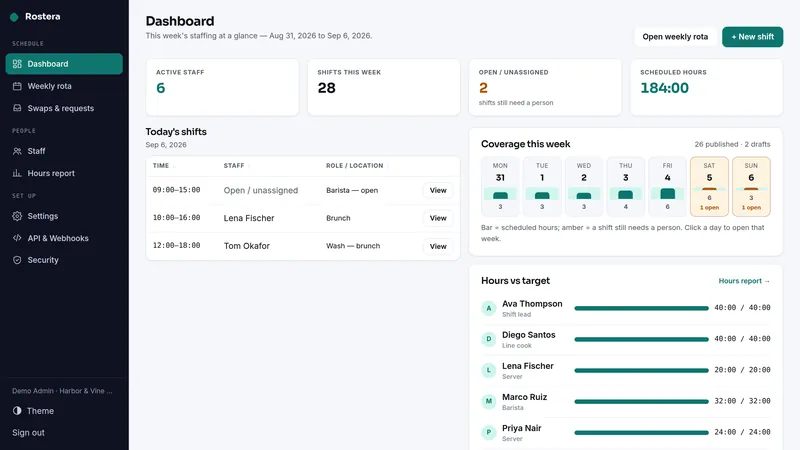Open Settings in sidebar
This screenshot has height=450, width=800.
coord(64,216)
